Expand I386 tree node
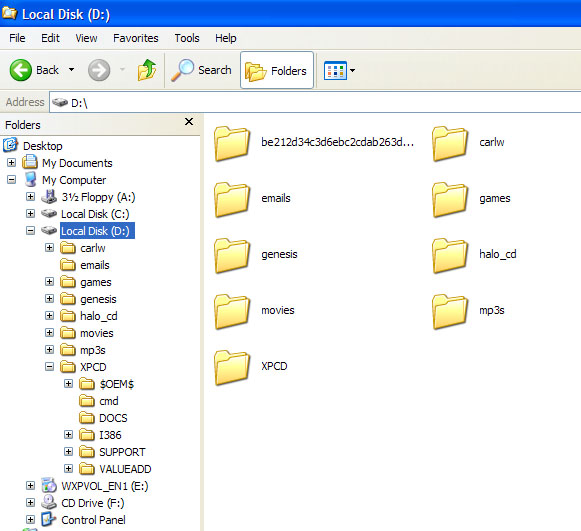Screen dimensions: 581x531 68,435
